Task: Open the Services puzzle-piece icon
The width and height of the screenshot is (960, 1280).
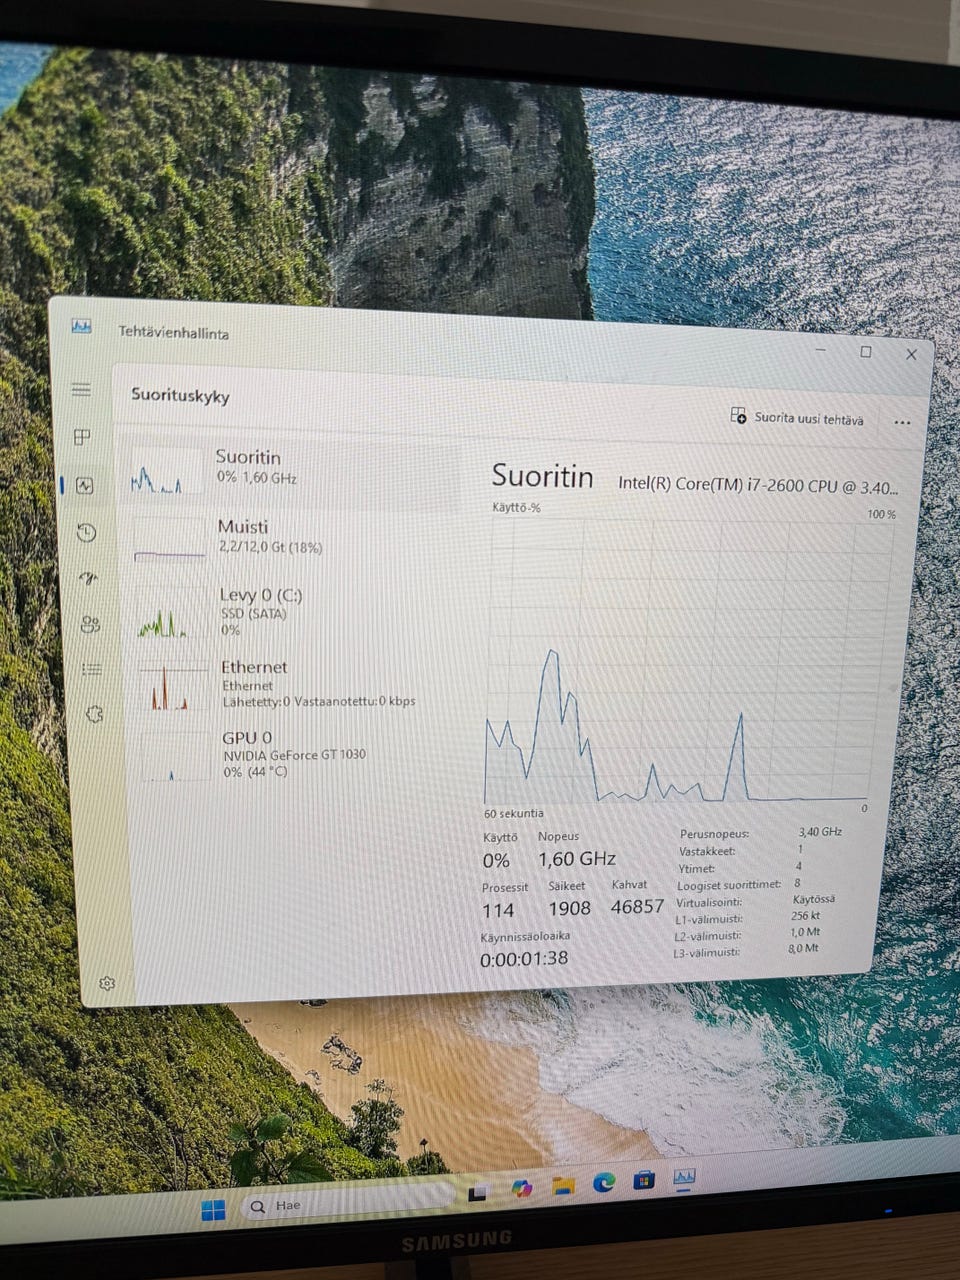Action: pyautogui.click(x=94, y=714)
